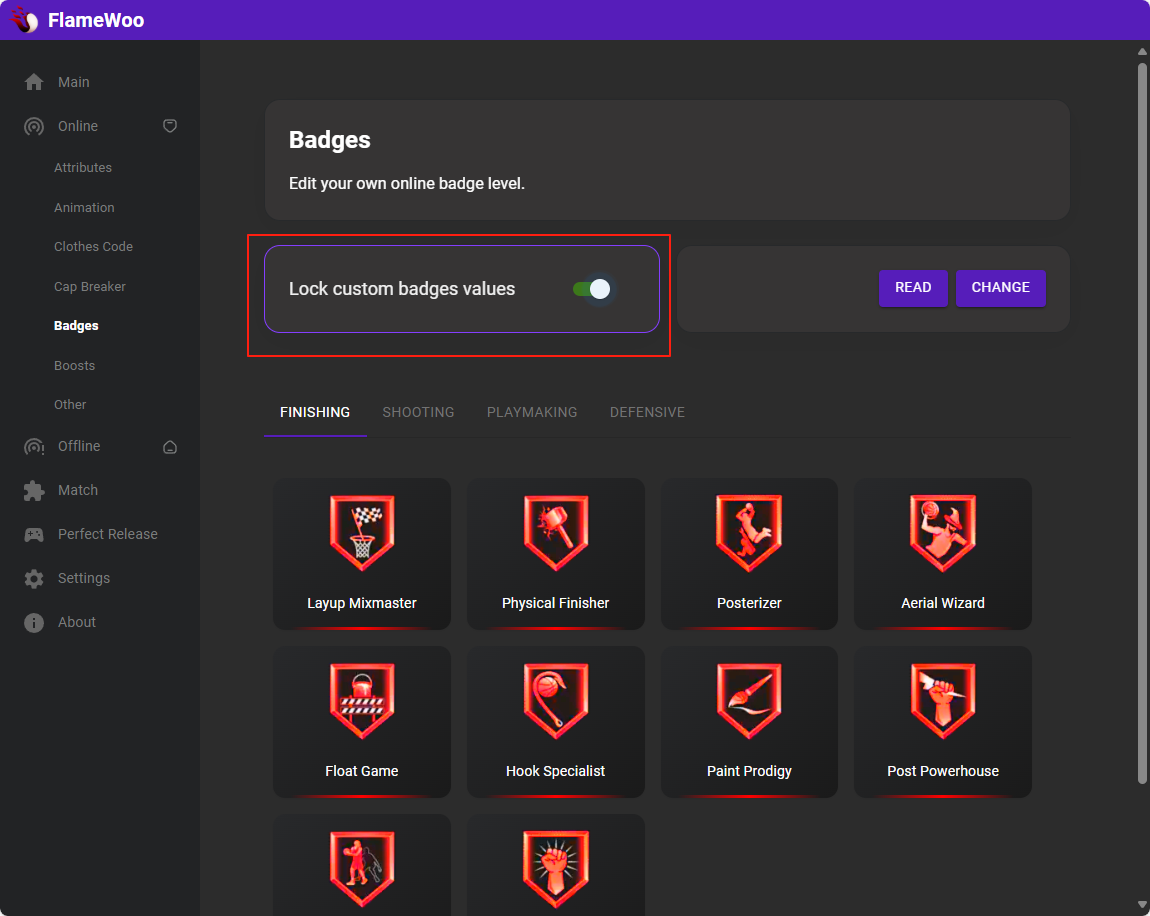Click 'Edit your own online badge level.' text

pyautogui.click(x=406, y=183)
